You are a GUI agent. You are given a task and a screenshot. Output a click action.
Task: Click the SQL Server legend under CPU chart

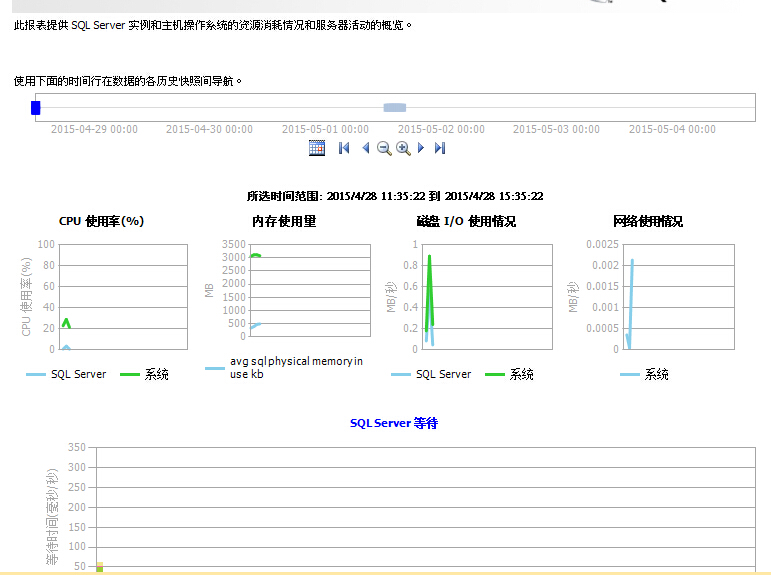tap(66, 374)
